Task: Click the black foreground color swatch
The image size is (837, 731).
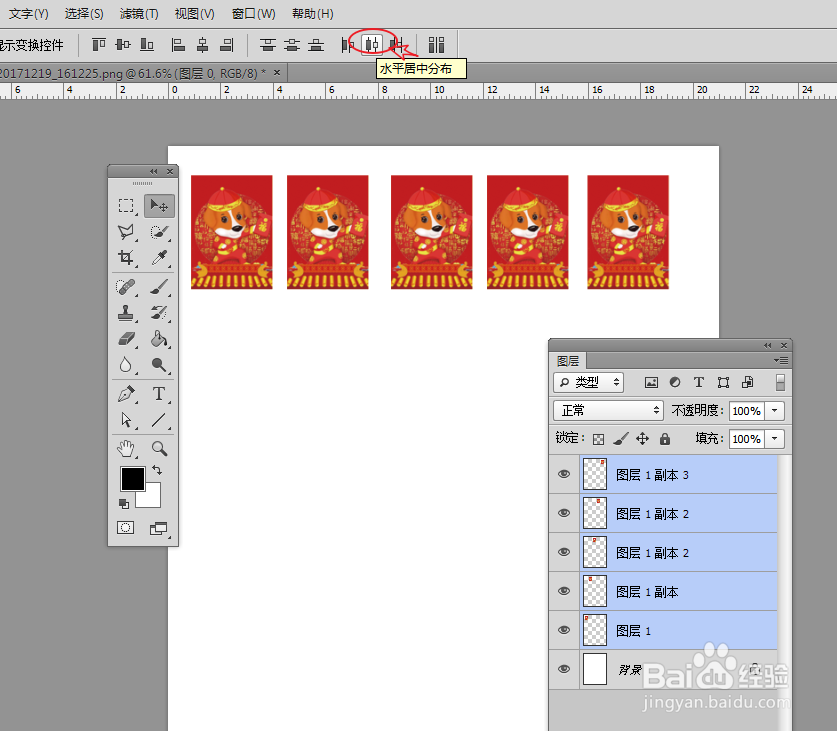Action: tap(132, 478)
